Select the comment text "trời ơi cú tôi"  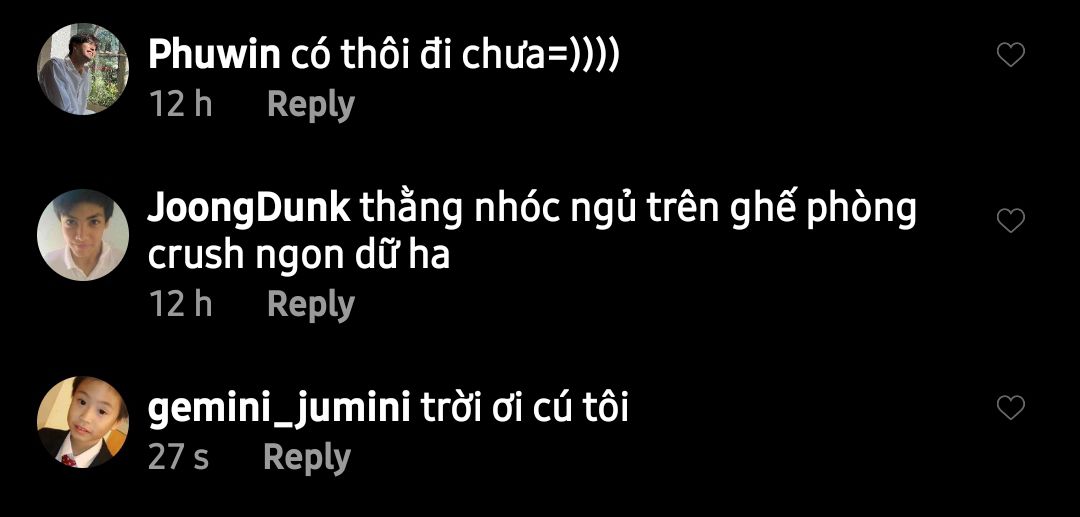[x=524, y=409]
